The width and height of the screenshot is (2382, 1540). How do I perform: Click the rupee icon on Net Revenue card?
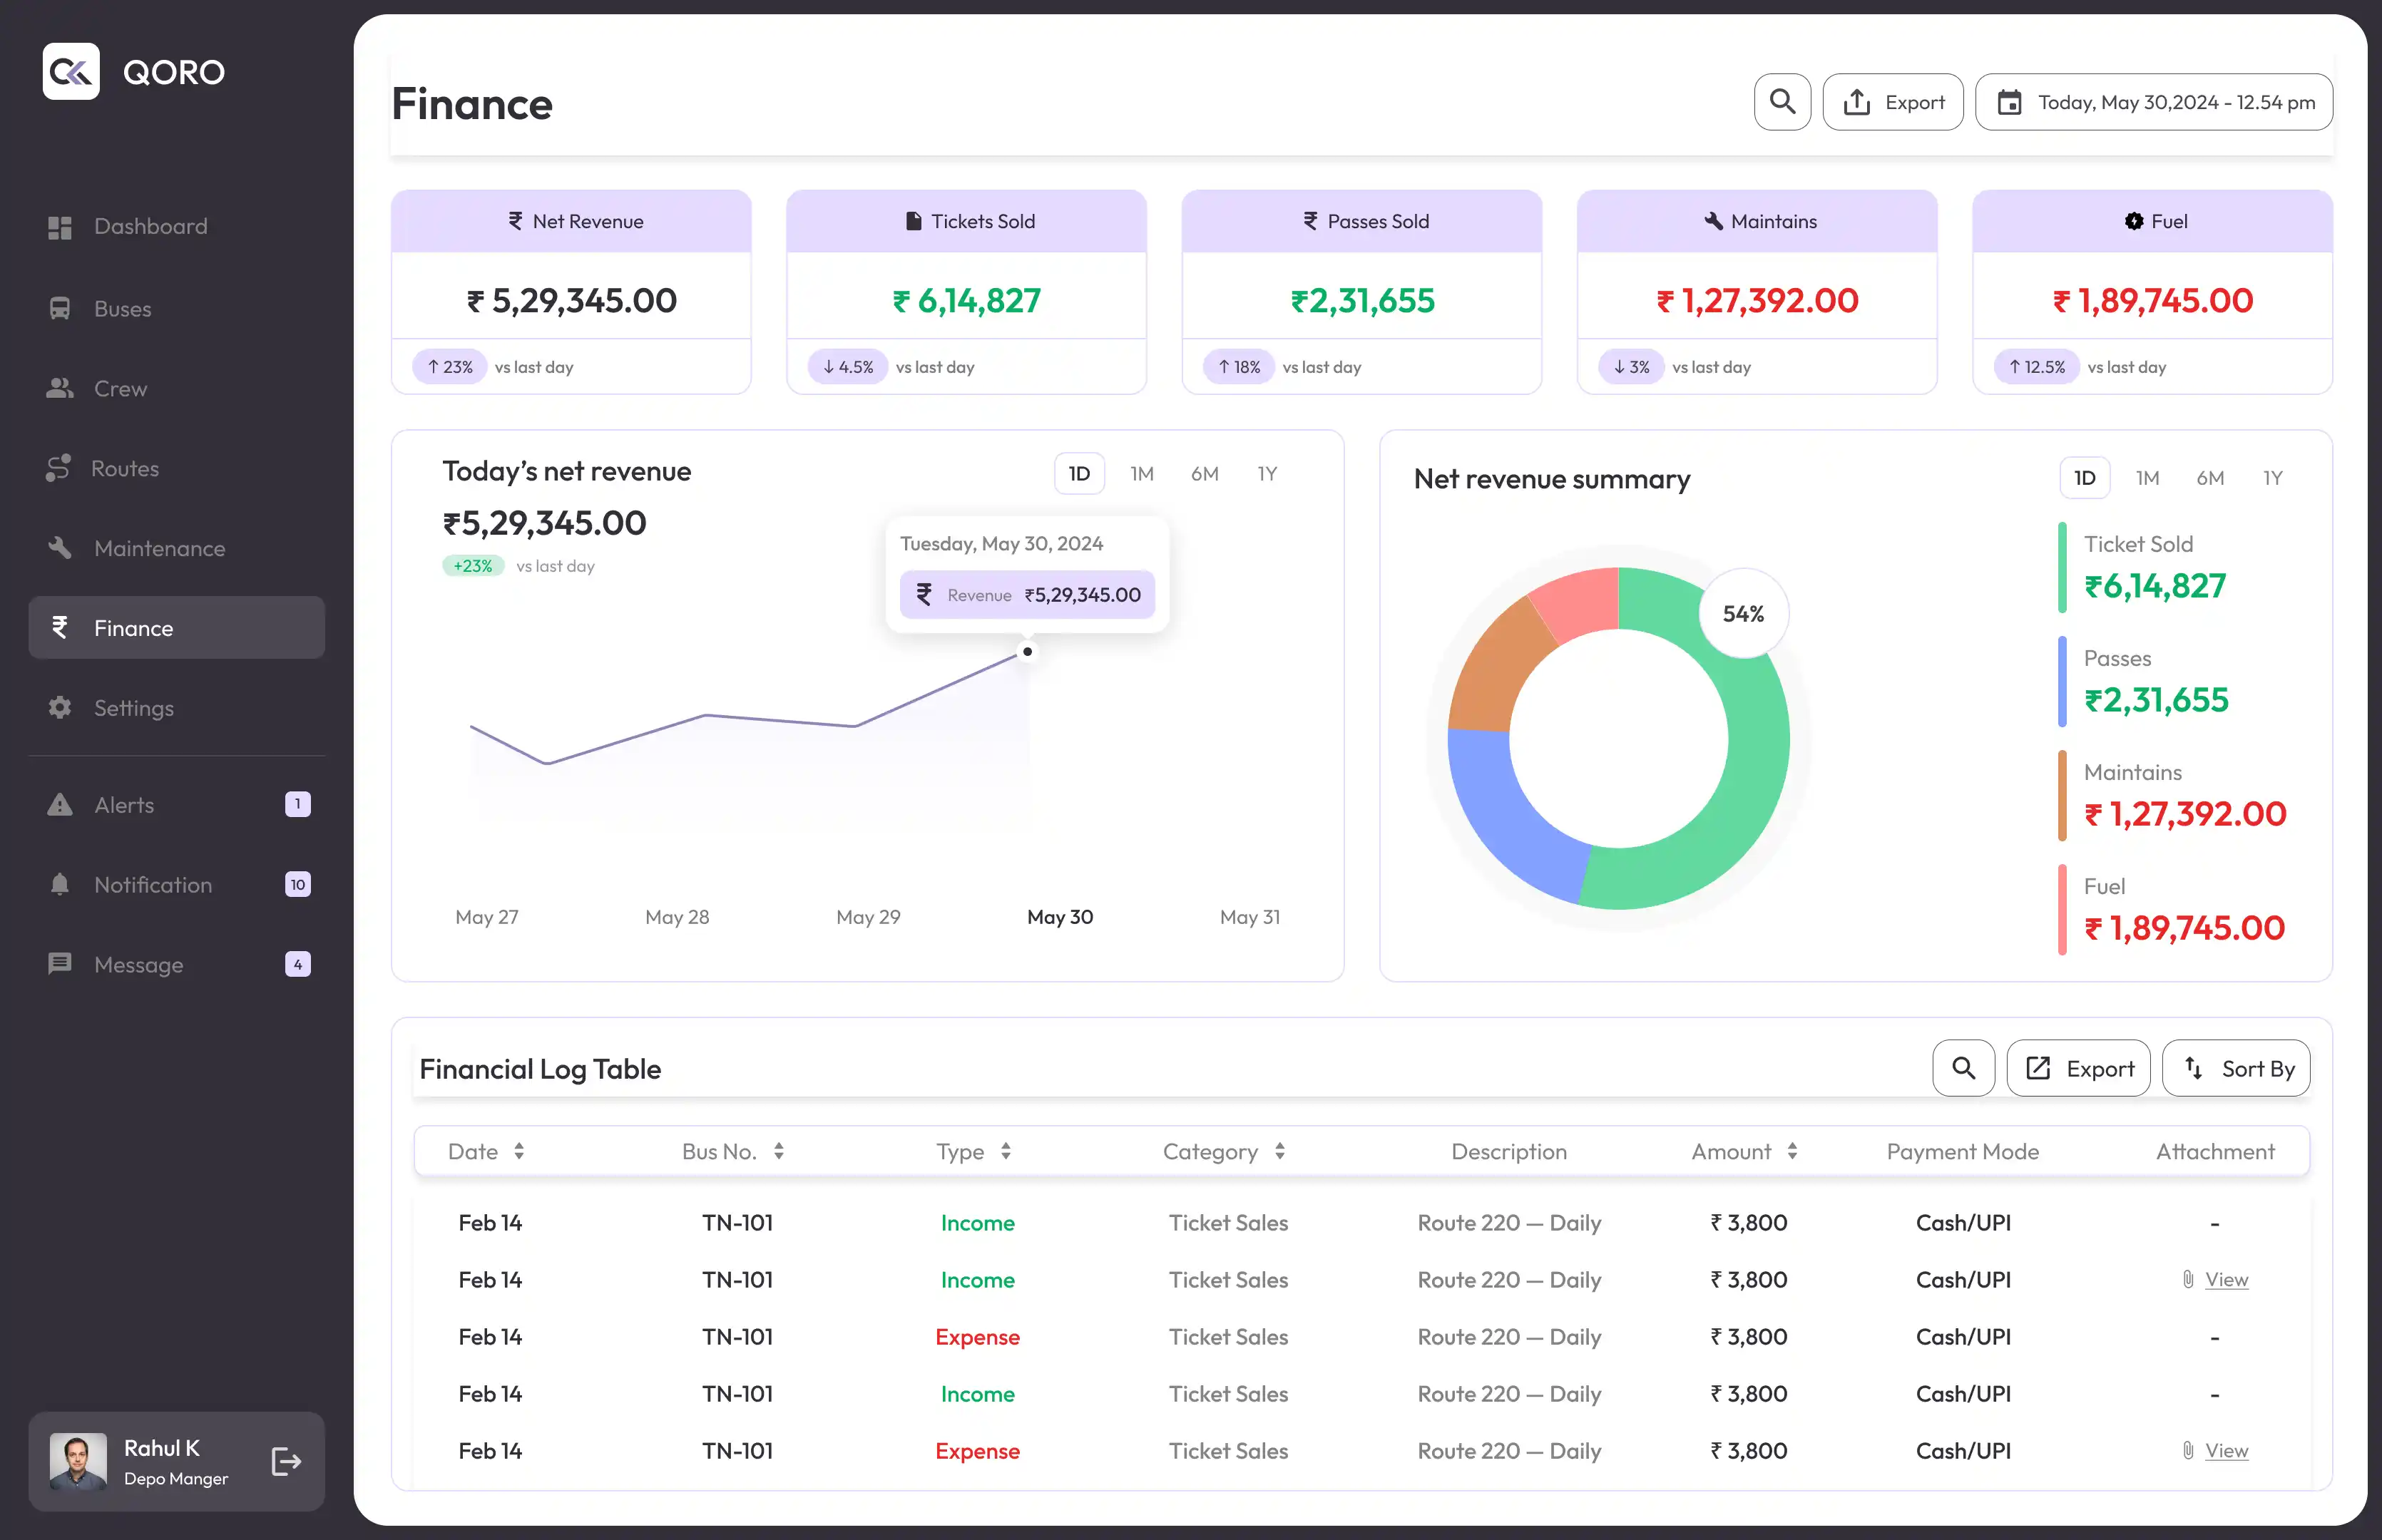pyautogui.click(x=515, y=221)
